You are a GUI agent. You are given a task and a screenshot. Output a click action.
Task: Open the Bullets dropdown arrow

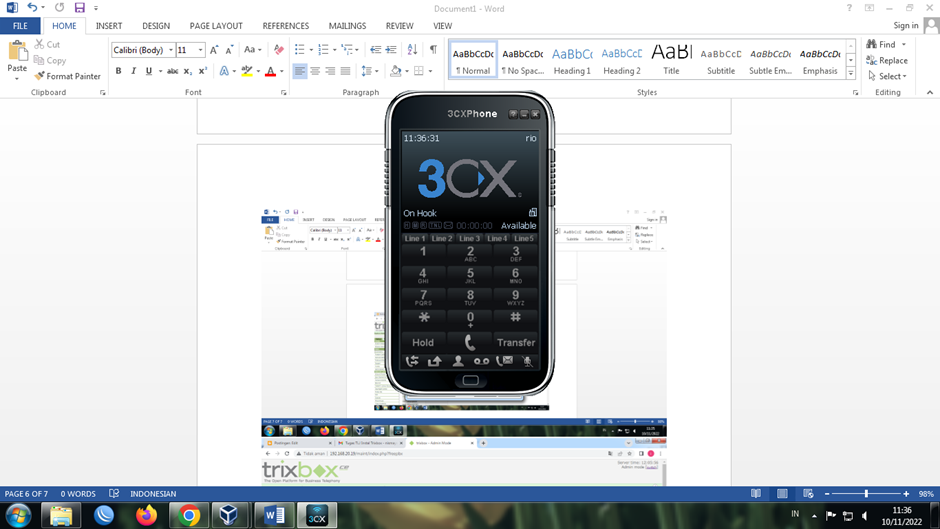[311, 50]
